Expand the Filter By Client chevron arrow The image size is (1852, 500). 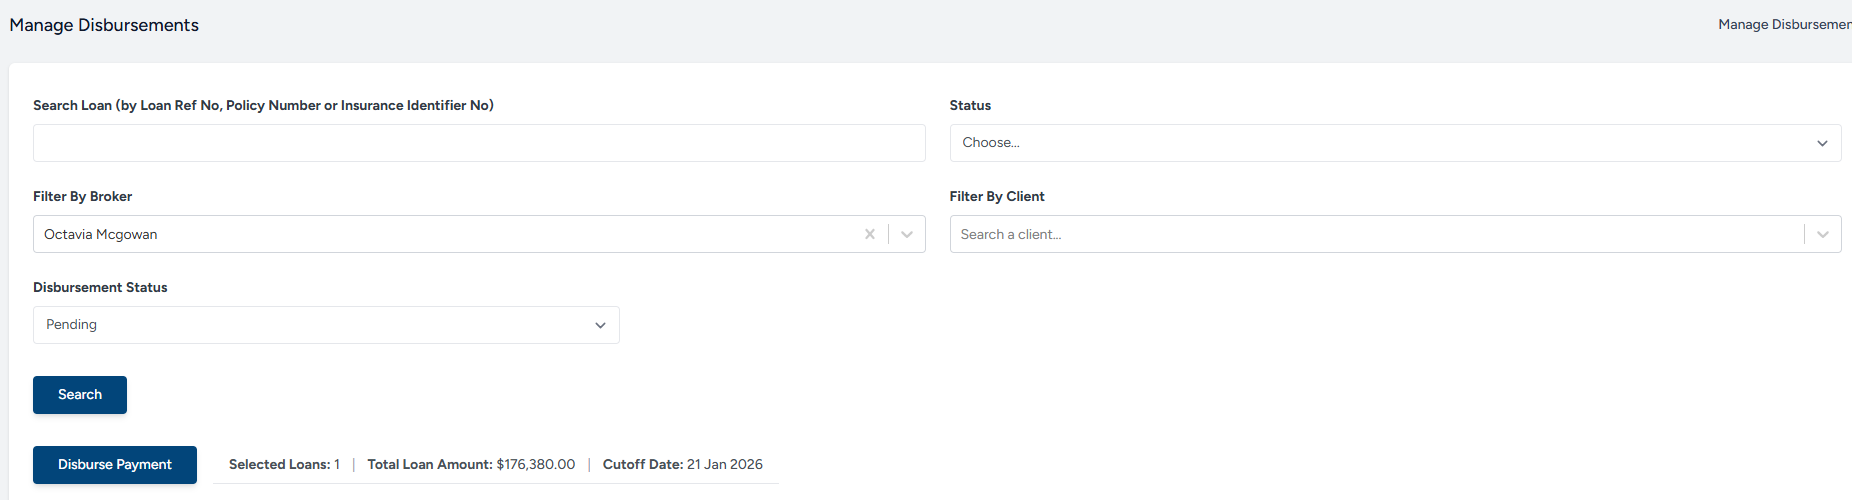coord(1822,234)
